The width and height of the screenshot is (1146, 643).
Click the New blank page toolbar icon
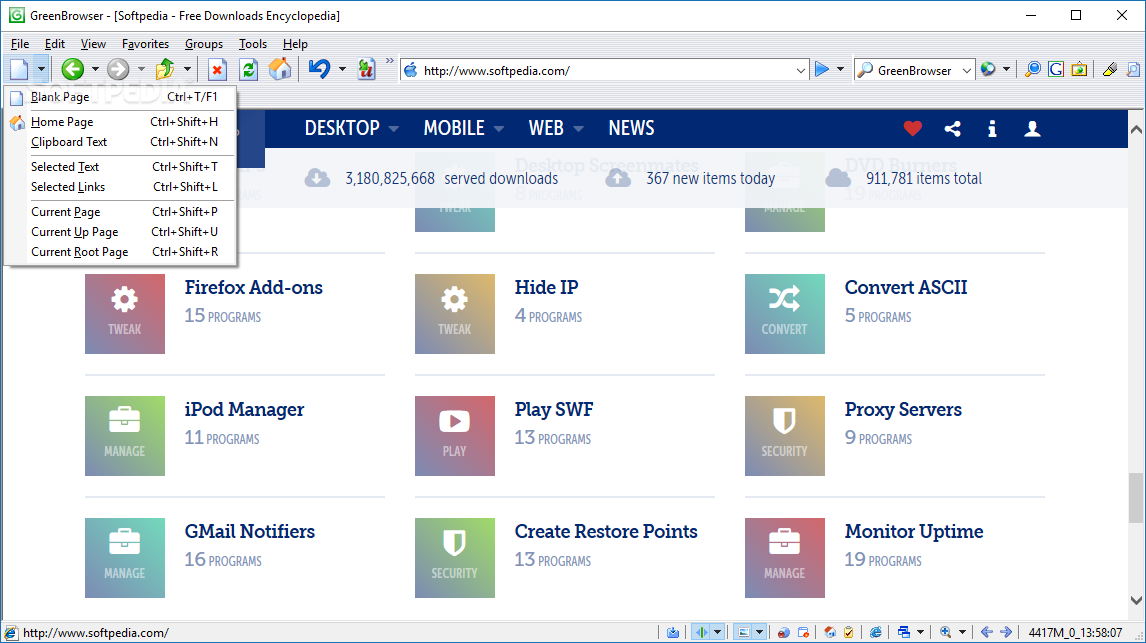click(x=19, y=70)
